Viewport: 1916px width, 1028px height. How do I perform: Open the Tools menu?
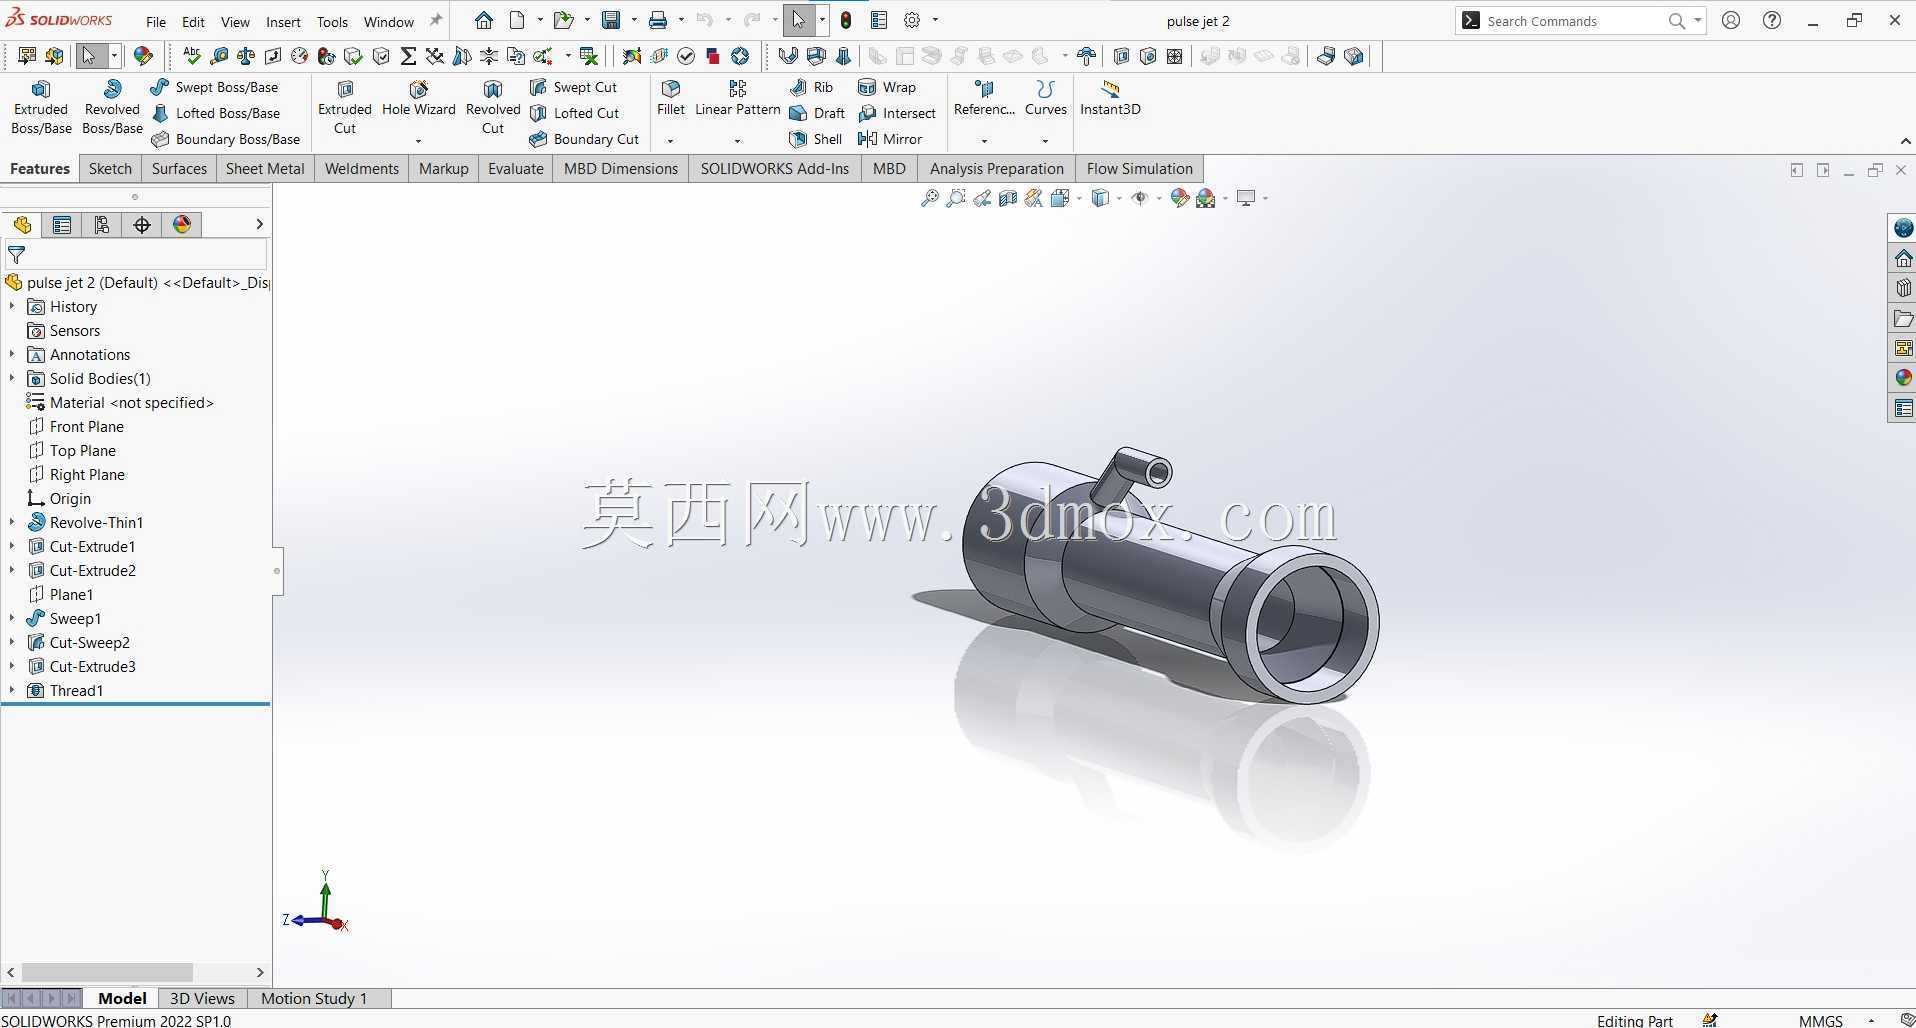point(332,21)
